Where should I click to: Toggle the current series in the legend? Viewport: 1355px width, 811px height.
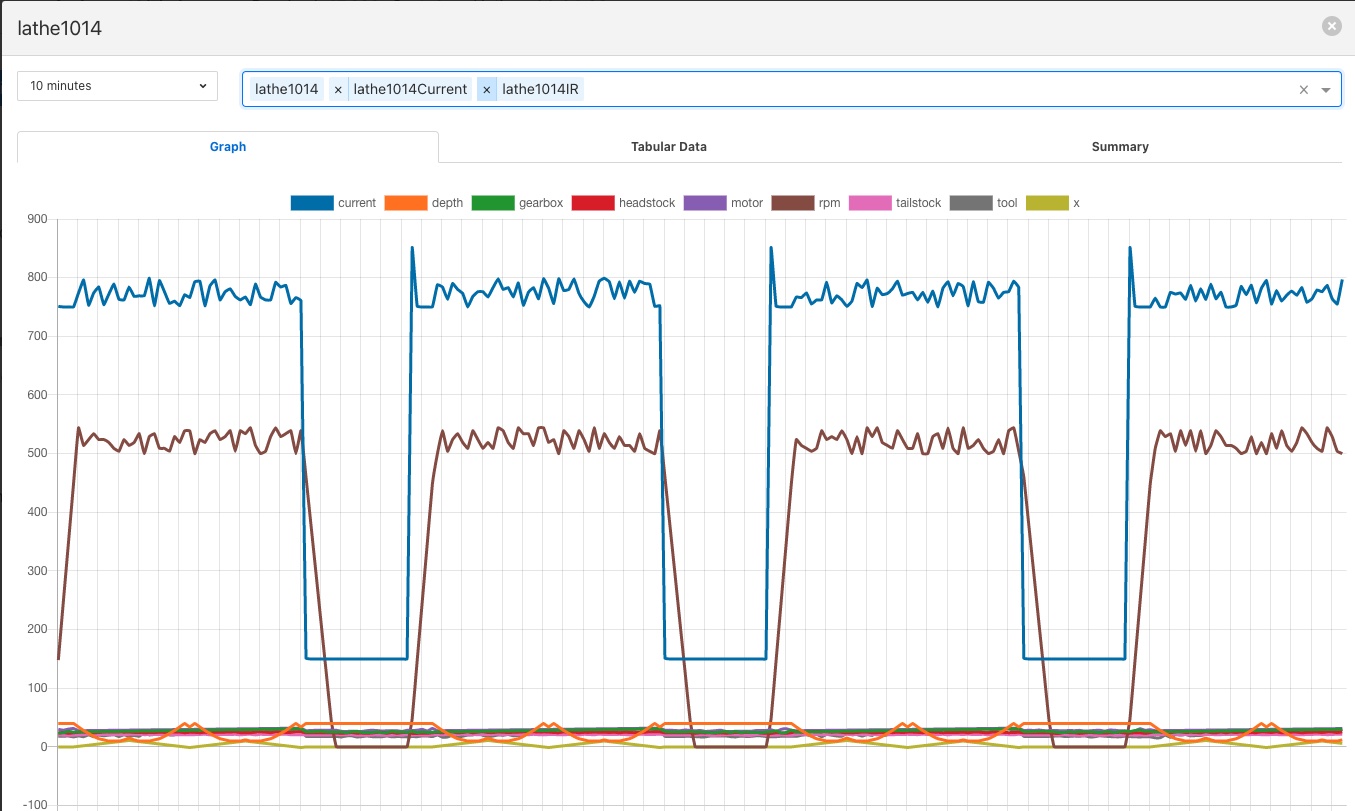[x=333, y=203]
